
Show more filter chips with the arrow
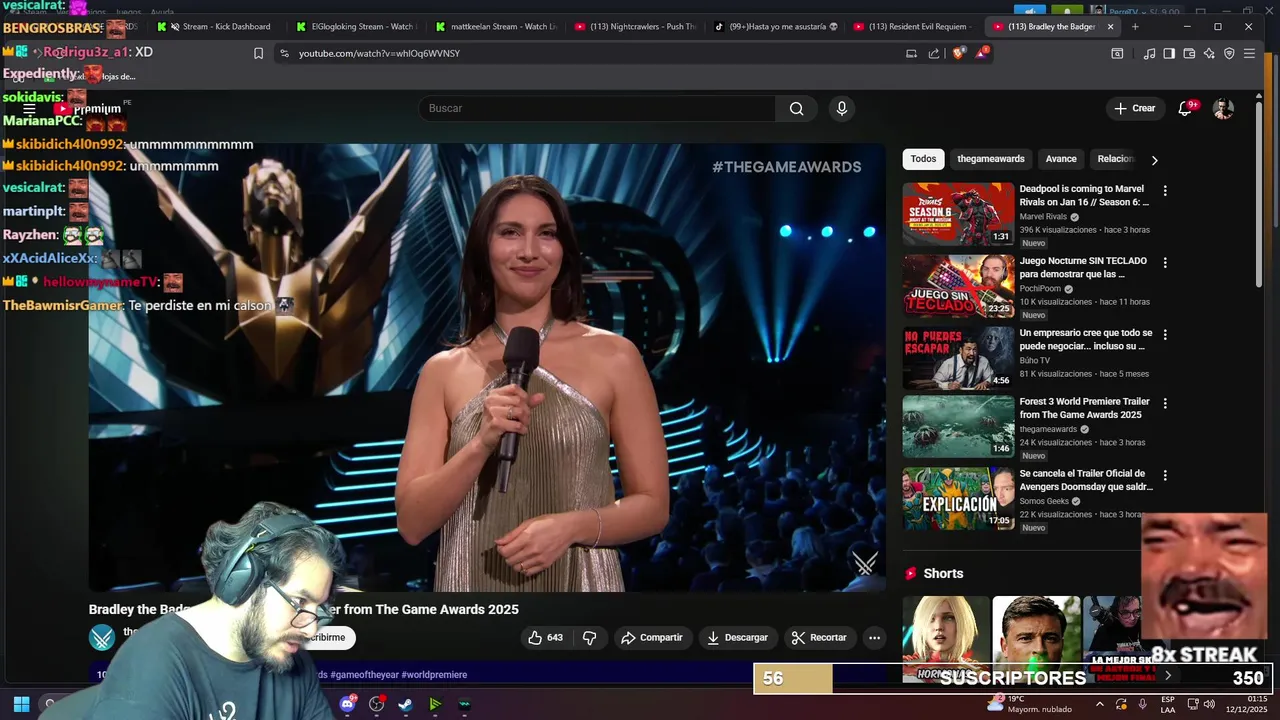[x=1154, y=160]
